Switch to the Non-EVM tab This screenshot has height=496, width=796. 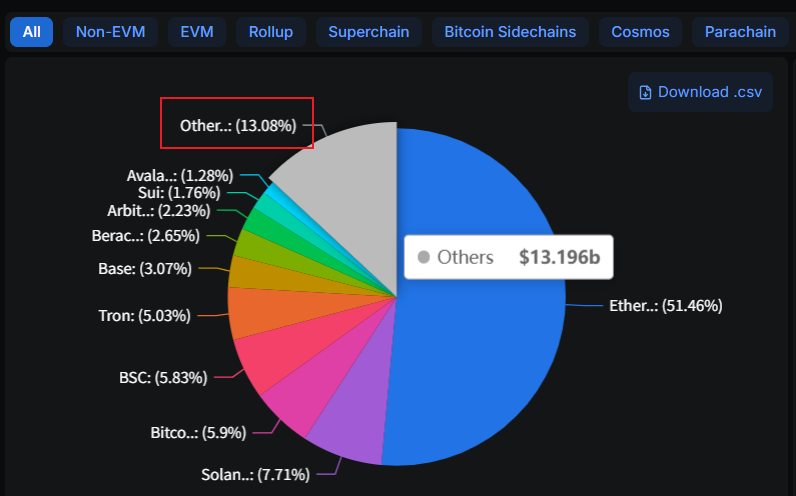110,32
